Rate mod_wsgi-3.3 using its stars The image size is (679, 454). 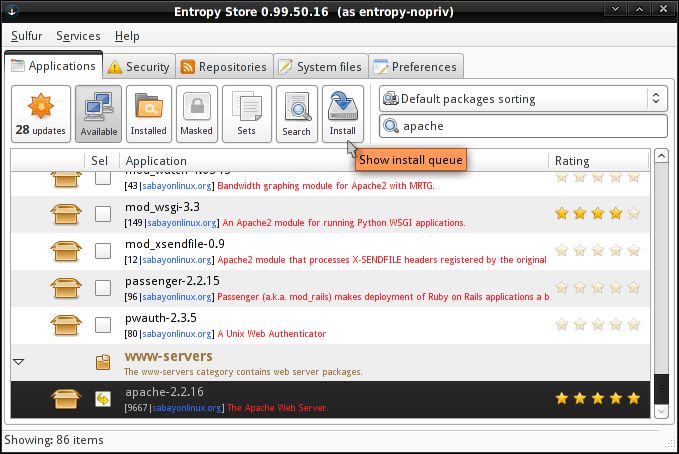(598, 213)
